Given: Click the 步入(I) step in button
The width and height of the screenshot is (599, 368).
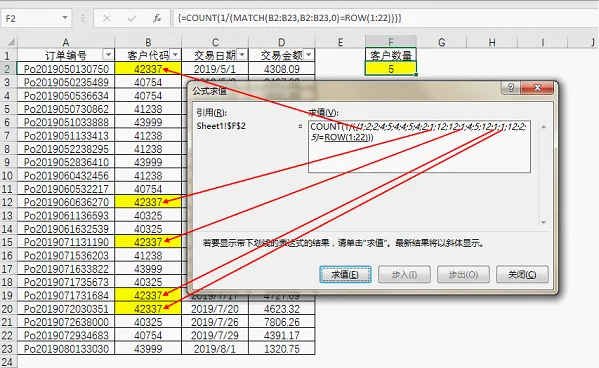Looking at the screenshot, I should coord(404,274).
